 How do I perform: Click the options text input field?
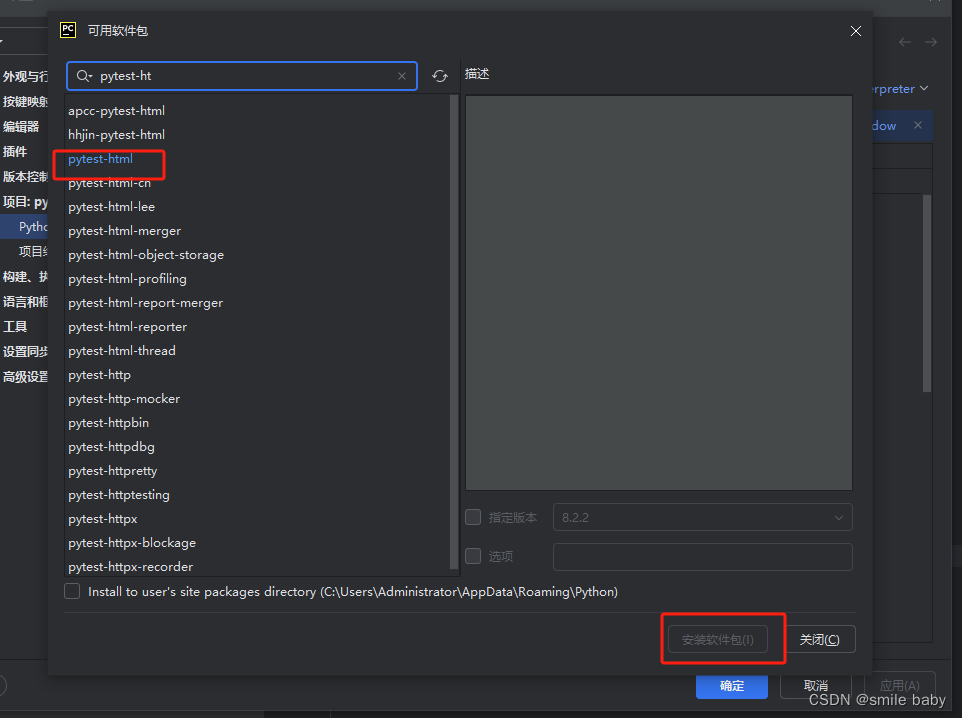[702, 557]
